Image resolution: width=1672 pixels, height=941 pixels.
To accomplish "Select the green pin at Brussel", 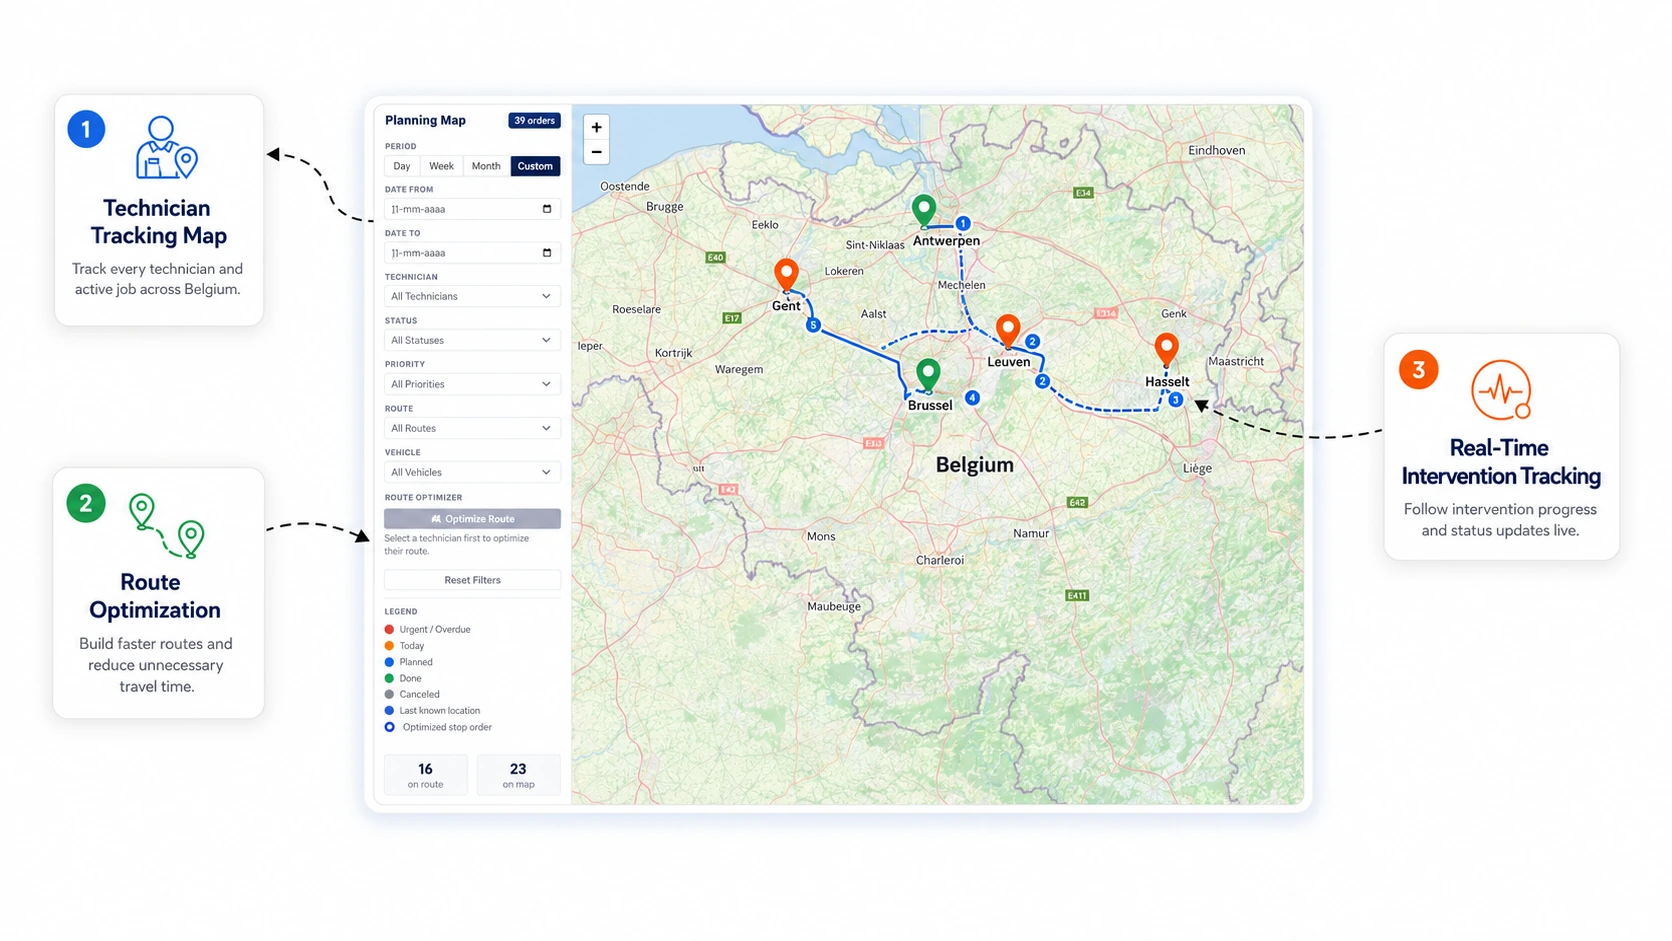I will point(928,374).
